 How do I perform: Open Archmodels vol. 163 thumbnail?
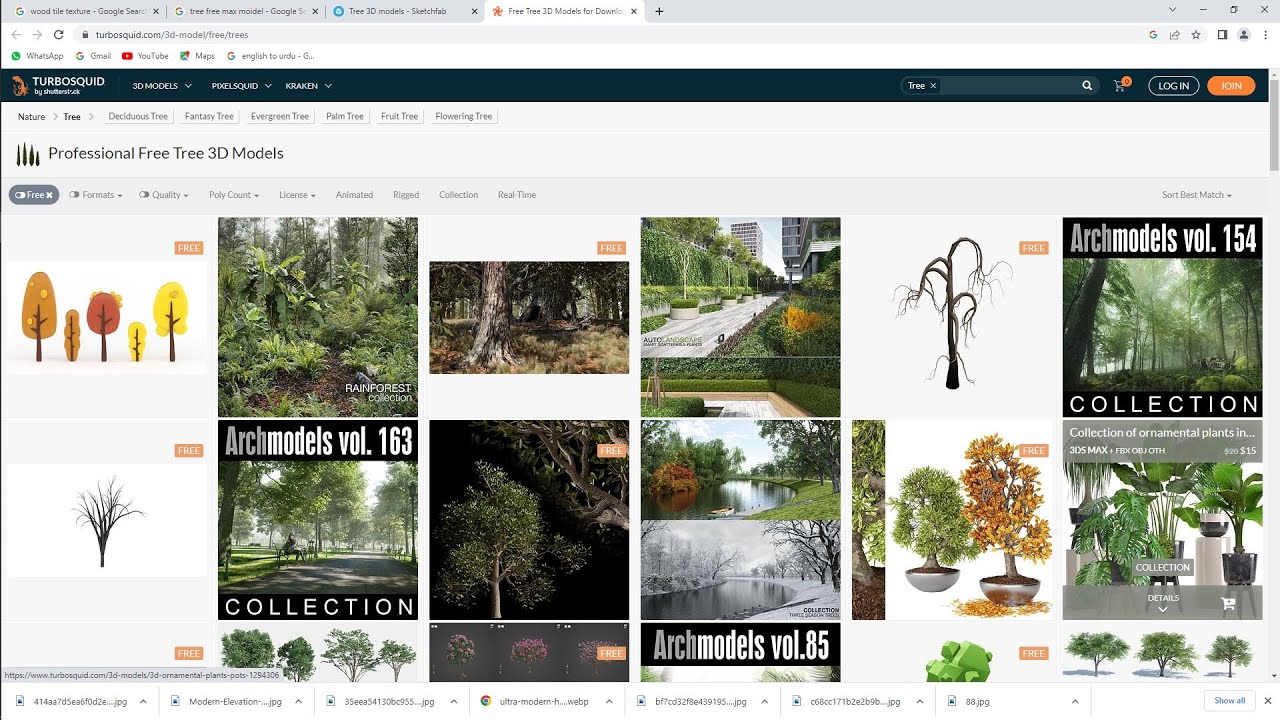[318, 520]
